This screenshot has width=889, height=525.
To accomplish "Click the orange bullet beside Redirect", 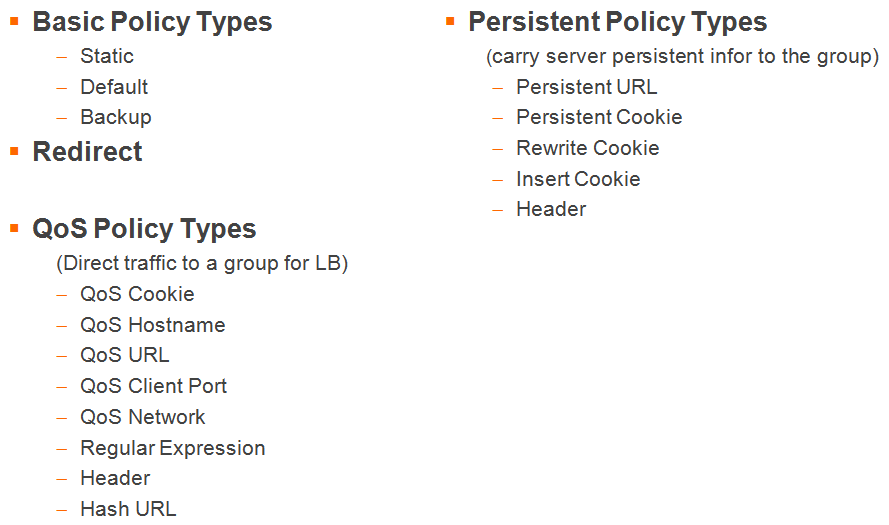I will (15, 151).
